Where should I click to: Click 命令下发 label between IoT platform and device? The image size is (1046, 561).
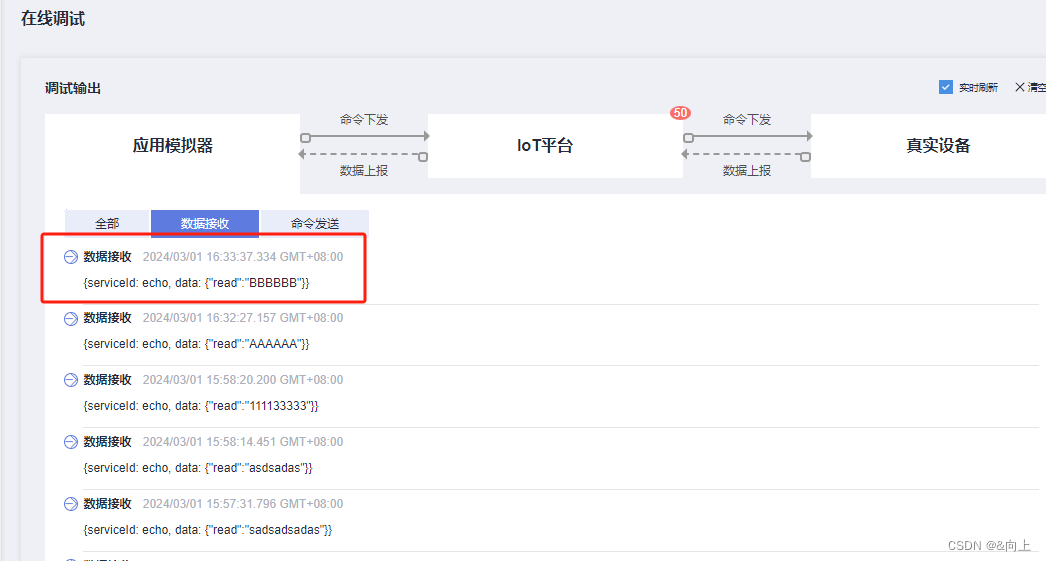coord(747,119)
